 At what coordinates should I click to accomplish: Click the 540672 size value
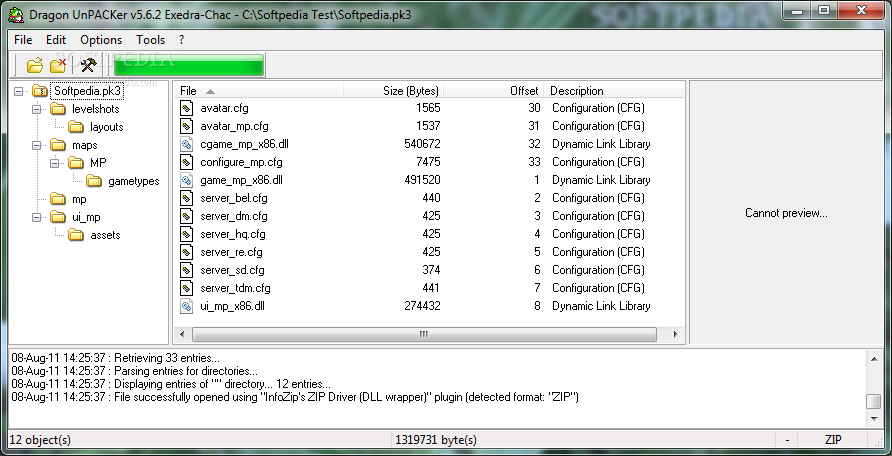[x=422, y=144]
